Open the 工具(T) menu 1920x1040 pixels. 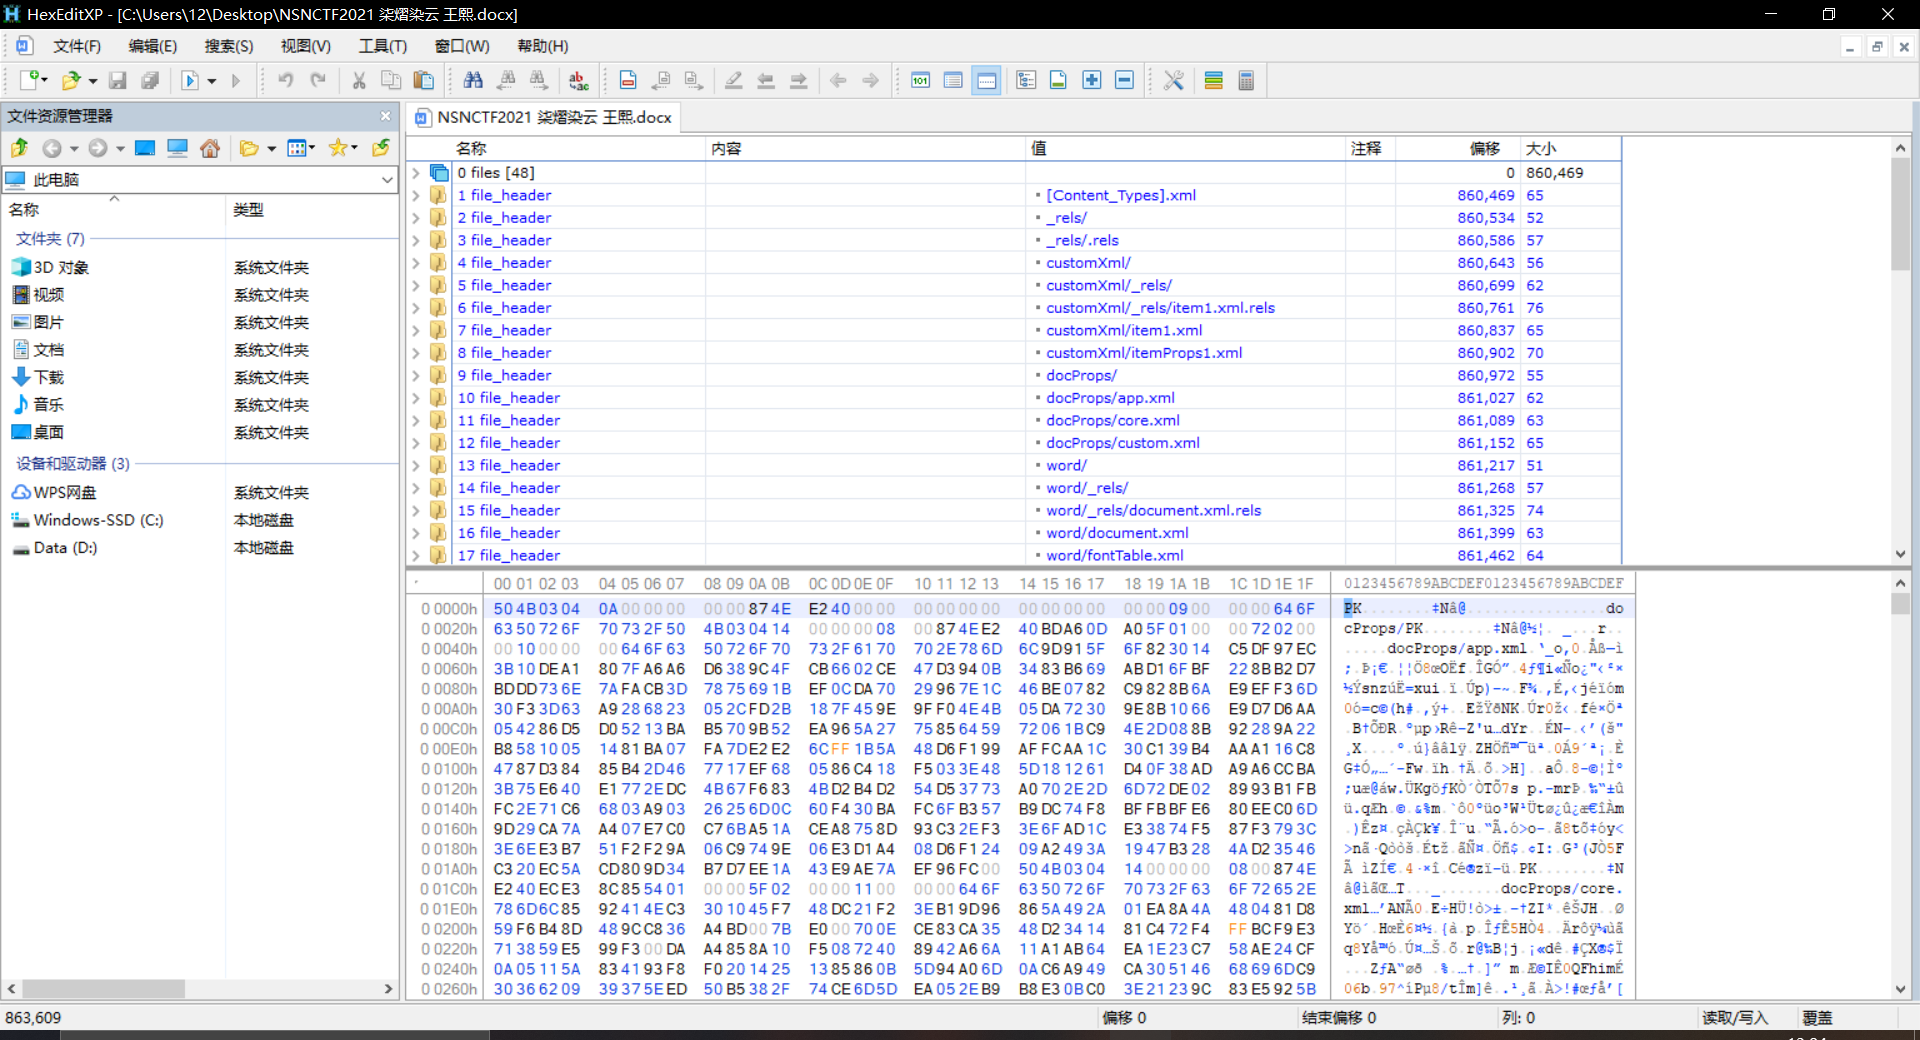383,46
